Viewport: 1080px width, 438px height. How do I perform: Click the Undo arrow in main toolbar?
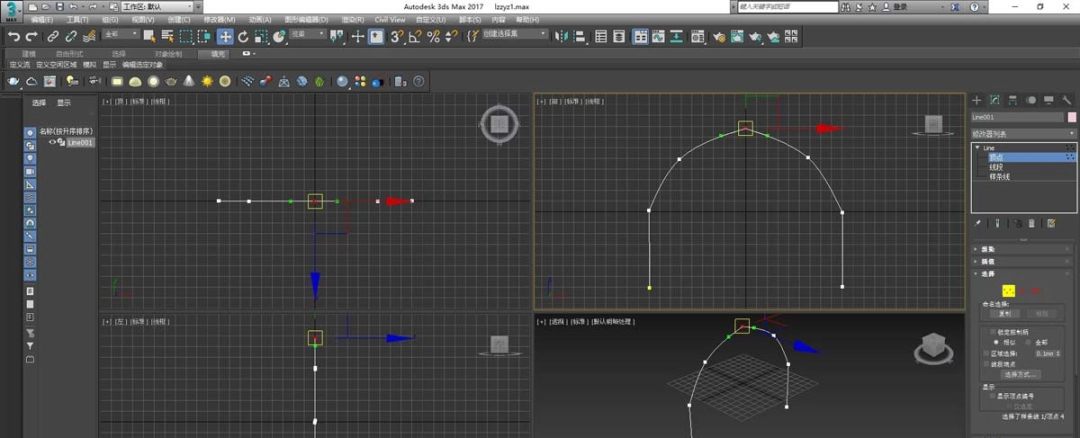coord(14,36)
